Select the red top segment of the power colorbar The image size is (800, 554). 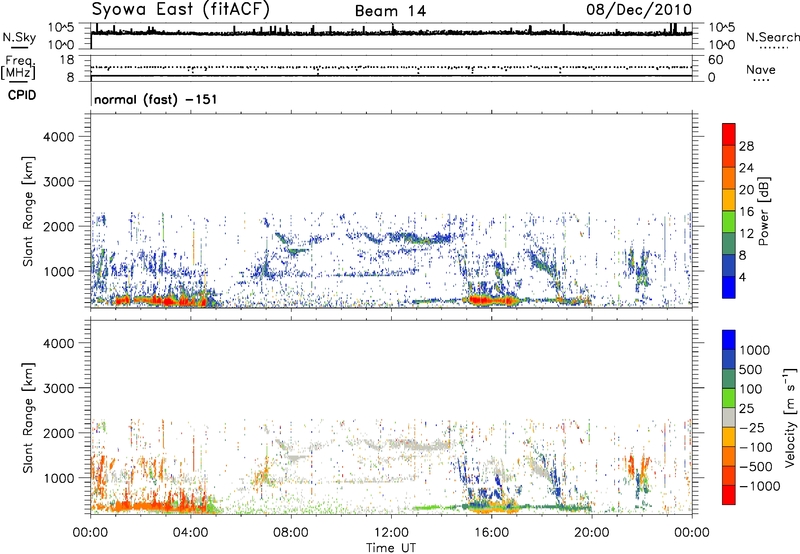(729, 134)
